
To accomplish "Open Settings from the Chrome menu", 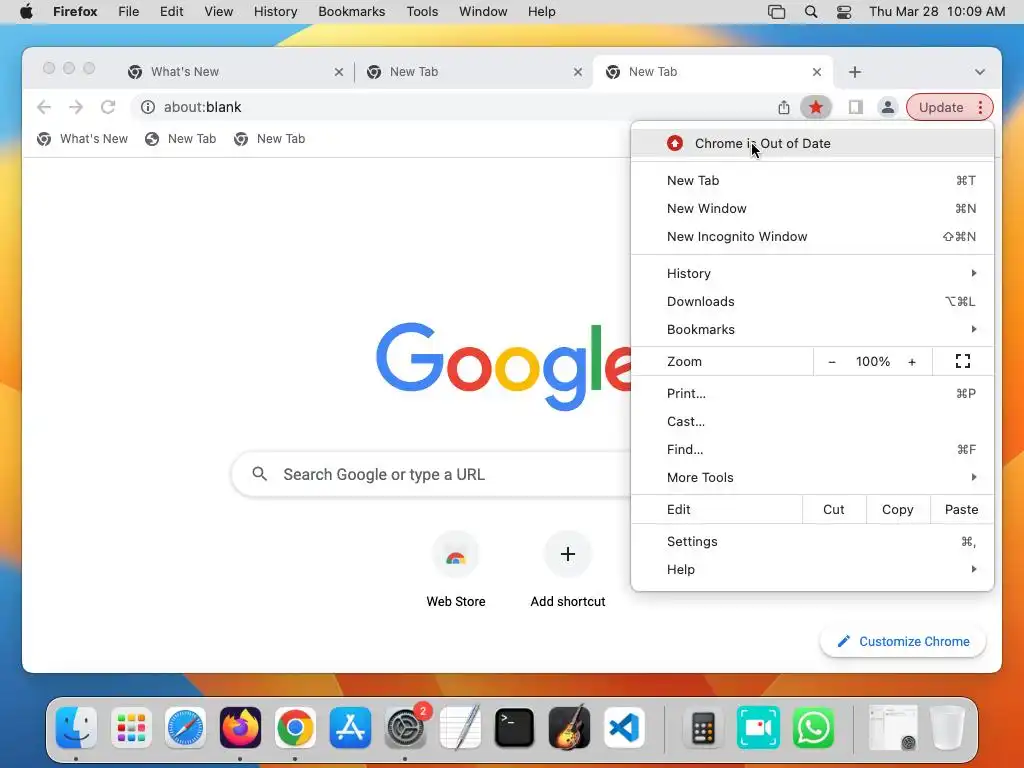I will click(x=812, y=541).
